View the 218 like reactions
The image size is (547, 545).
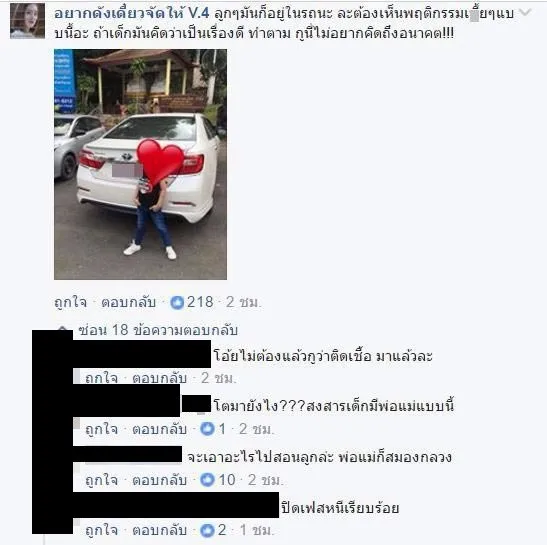tap(192, 302)
